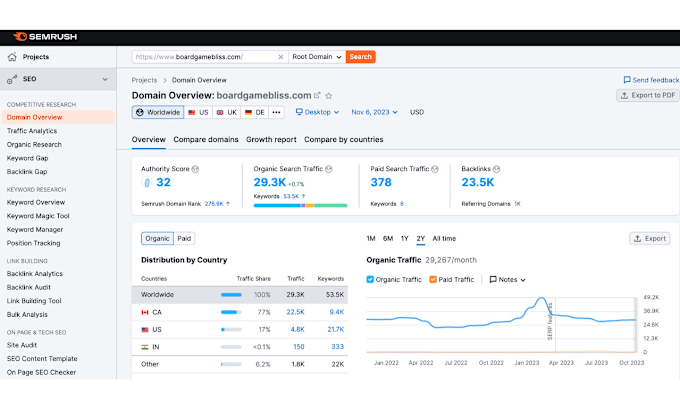Uncheck Paid Traffic checkbox

(x=433, y=279)
